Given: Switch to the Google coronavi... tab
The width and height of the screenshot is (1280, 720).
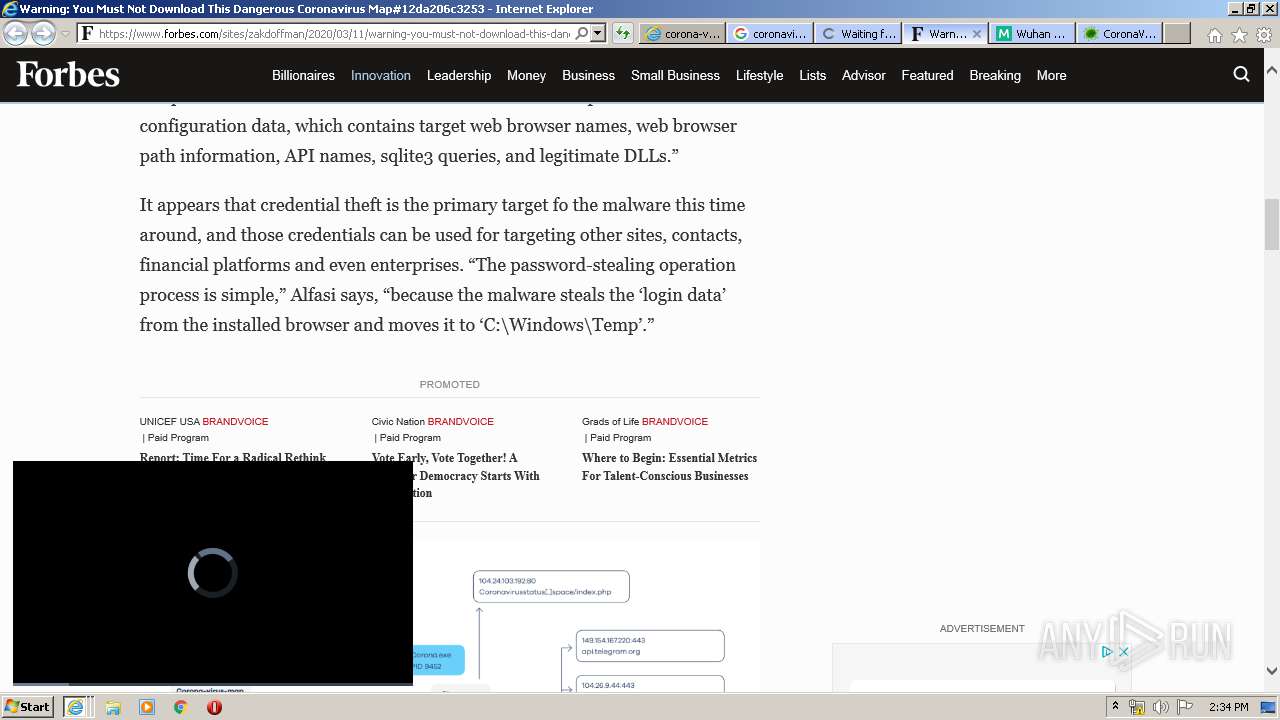Looking at the screenshot, I should pyautogui.click(x=769, y=33).
